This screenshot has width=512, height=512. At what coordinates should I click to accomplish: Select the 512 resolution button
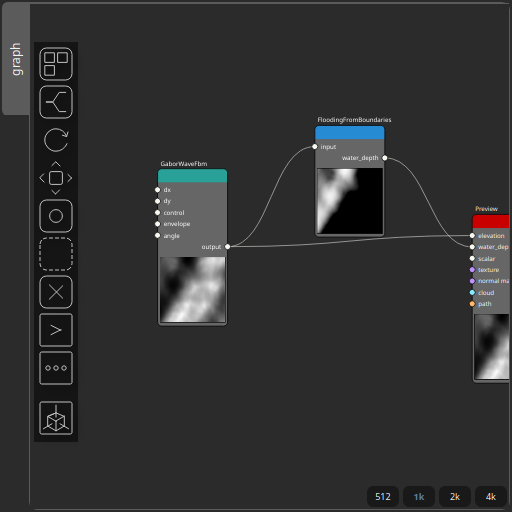tap(383, 497)
